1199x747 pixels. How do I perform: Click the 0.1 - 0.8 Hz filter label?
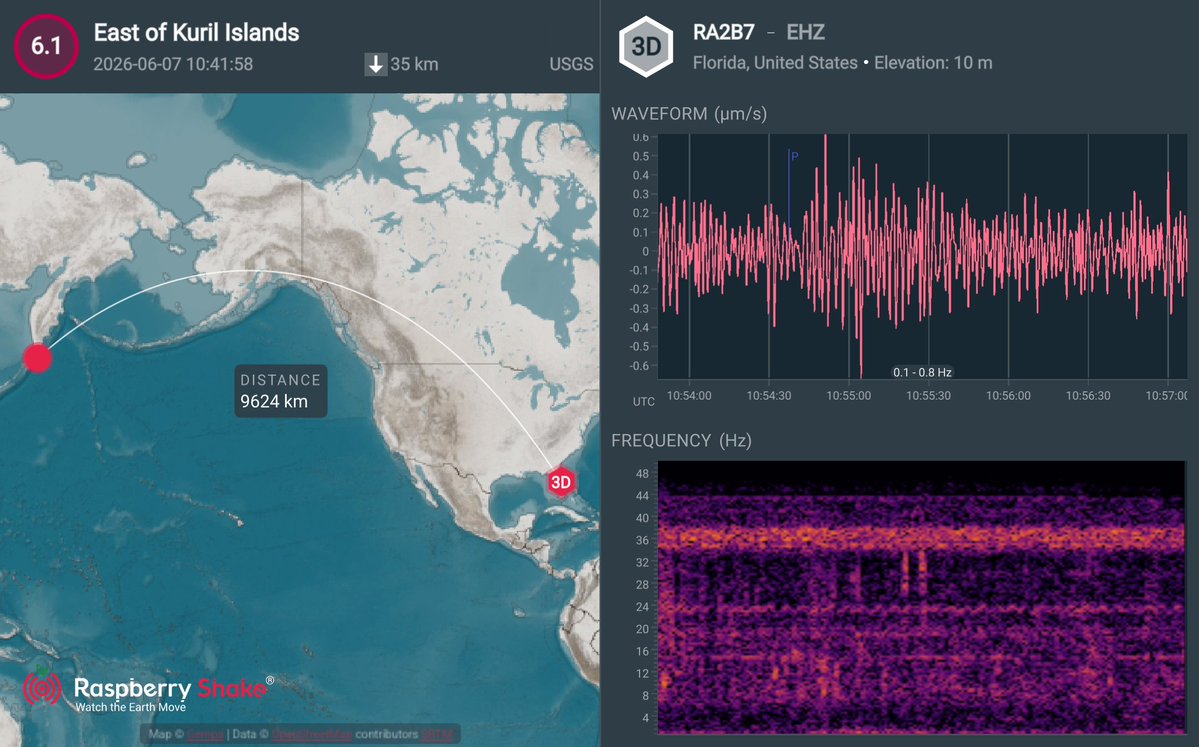coord(922,372)
